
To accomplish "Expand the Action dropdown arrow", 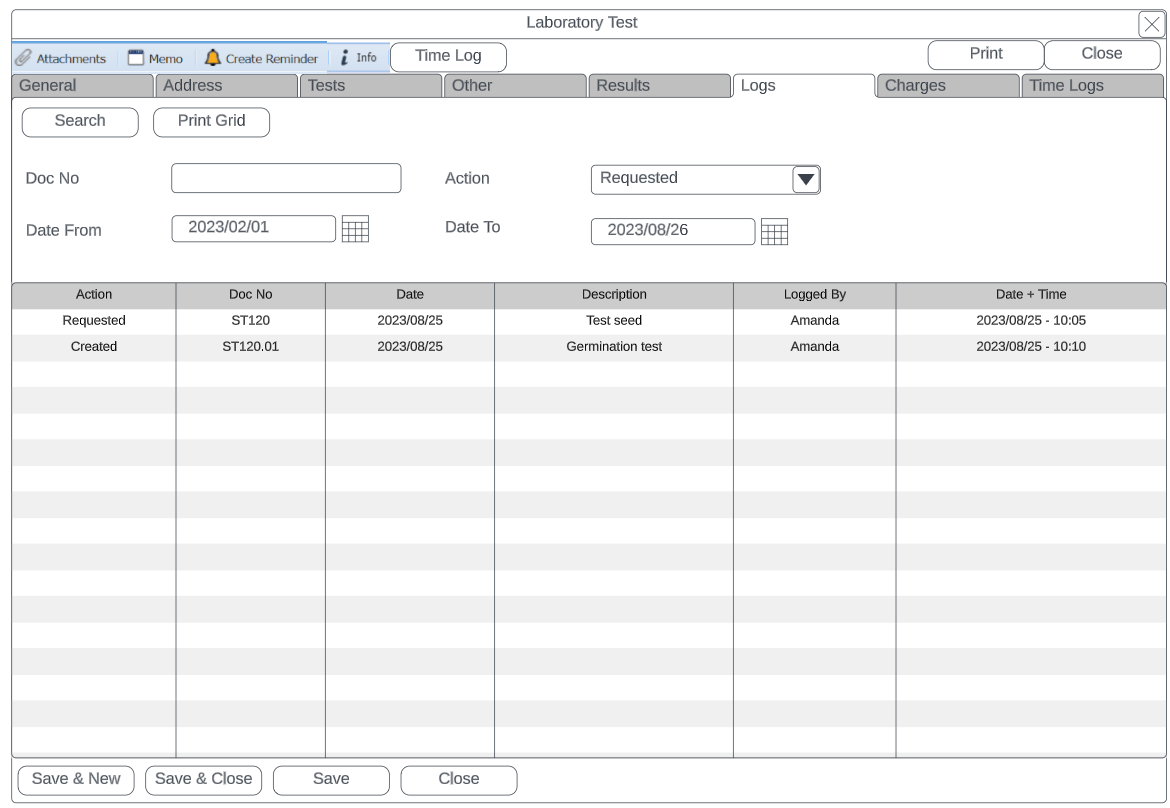I will (806, 180).
